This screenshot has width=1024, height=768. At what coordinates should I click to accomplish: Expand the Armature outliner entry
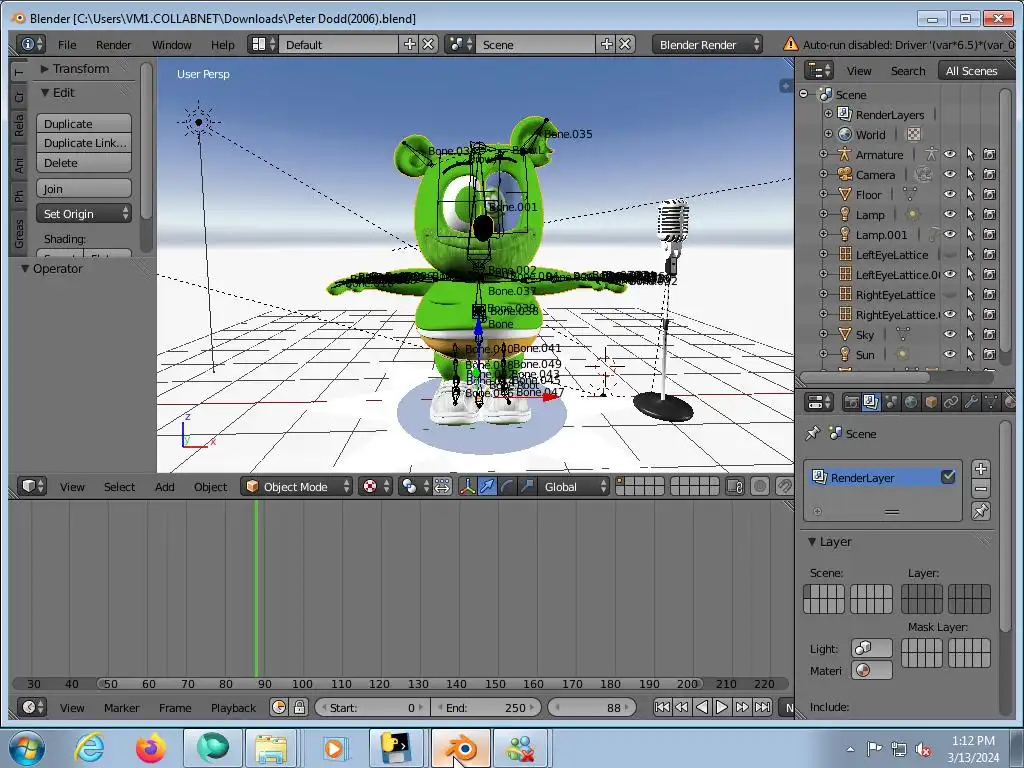824,154
